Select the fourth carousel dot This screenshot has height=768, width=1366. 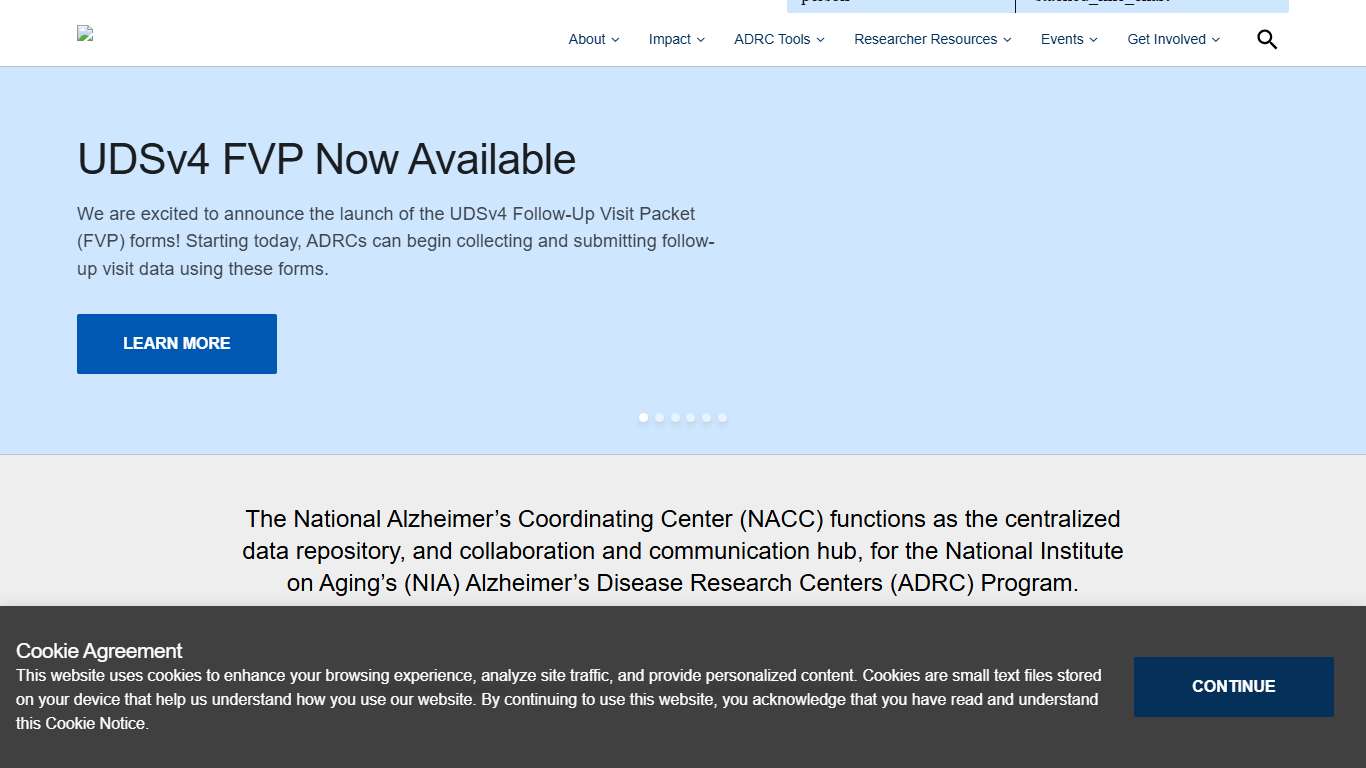click(691, 418)
